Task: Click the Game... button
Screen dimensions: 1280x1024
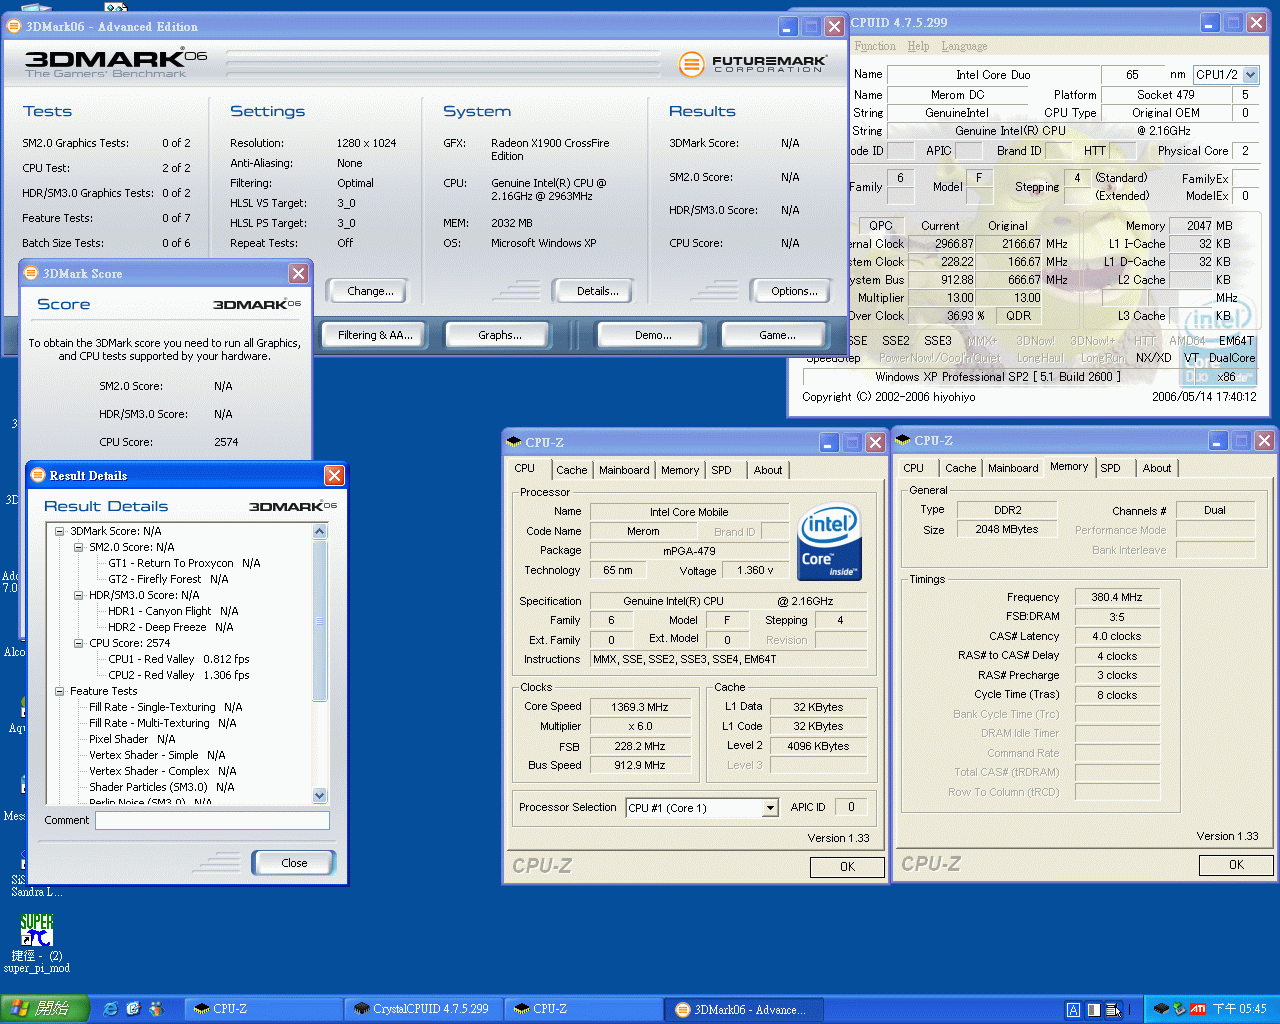Action: 777,335
